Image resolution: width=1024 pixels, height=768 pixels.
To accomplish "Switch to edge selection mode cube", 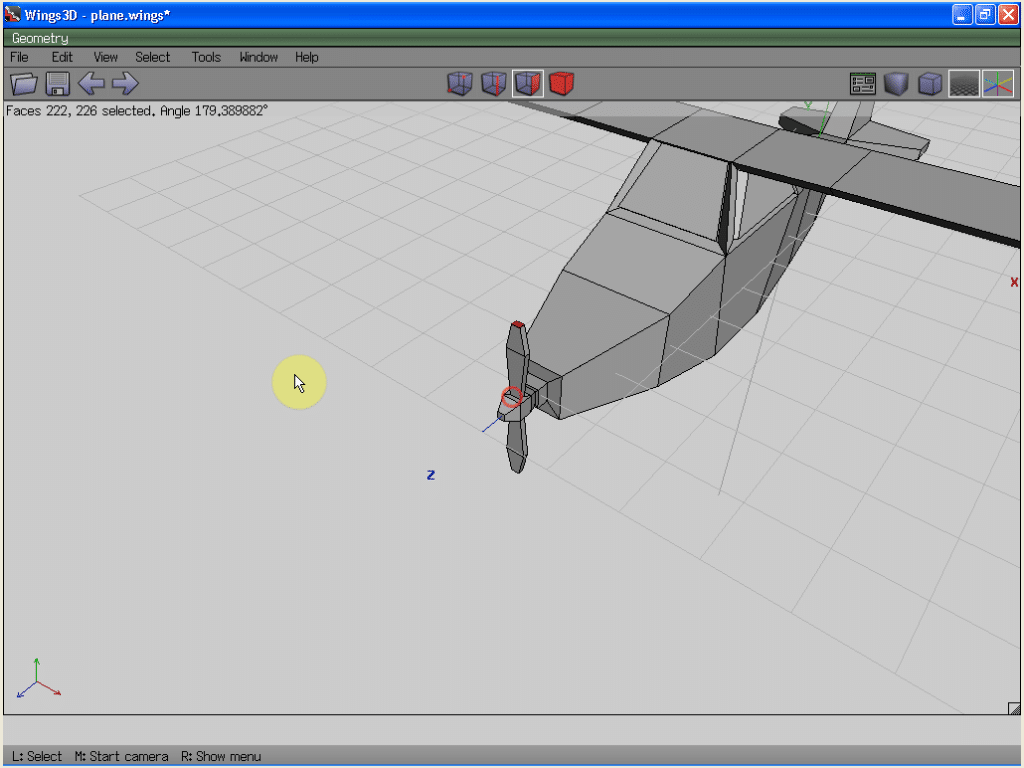I will click(x=493, y=84).
